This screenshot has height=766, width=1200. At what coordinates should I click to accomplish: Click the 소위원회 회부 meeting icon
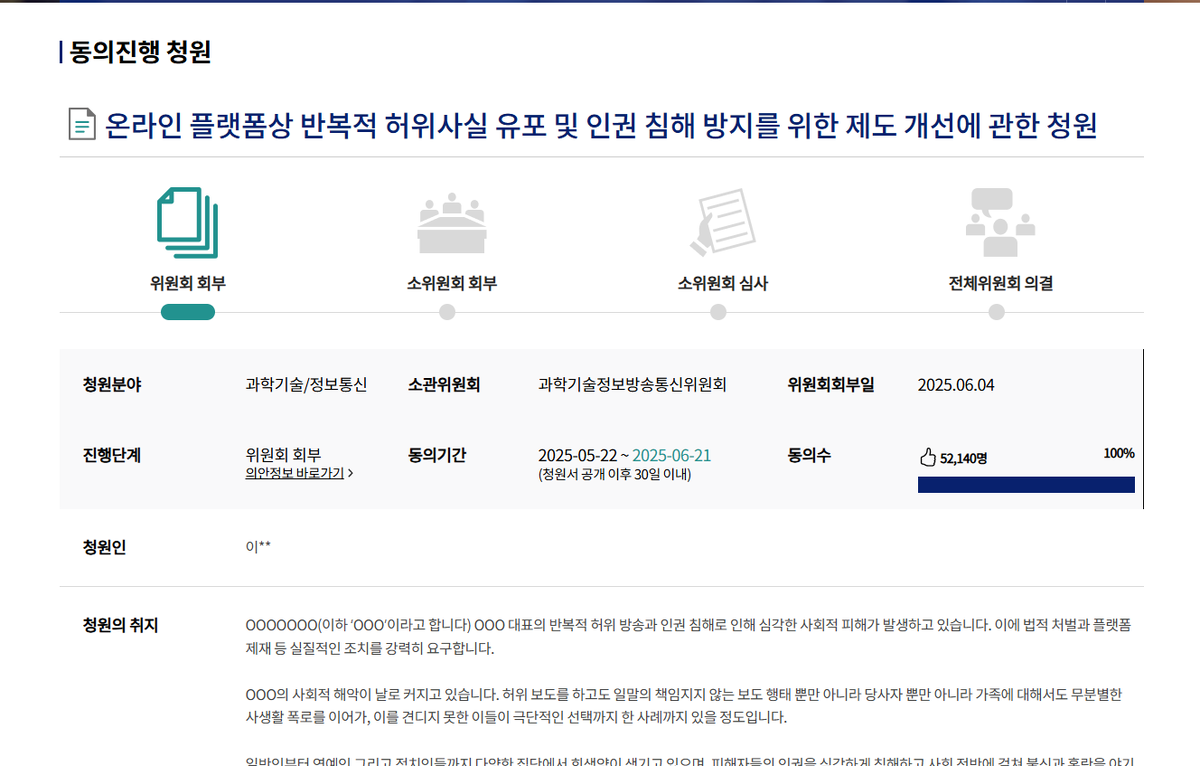point(452,223)
